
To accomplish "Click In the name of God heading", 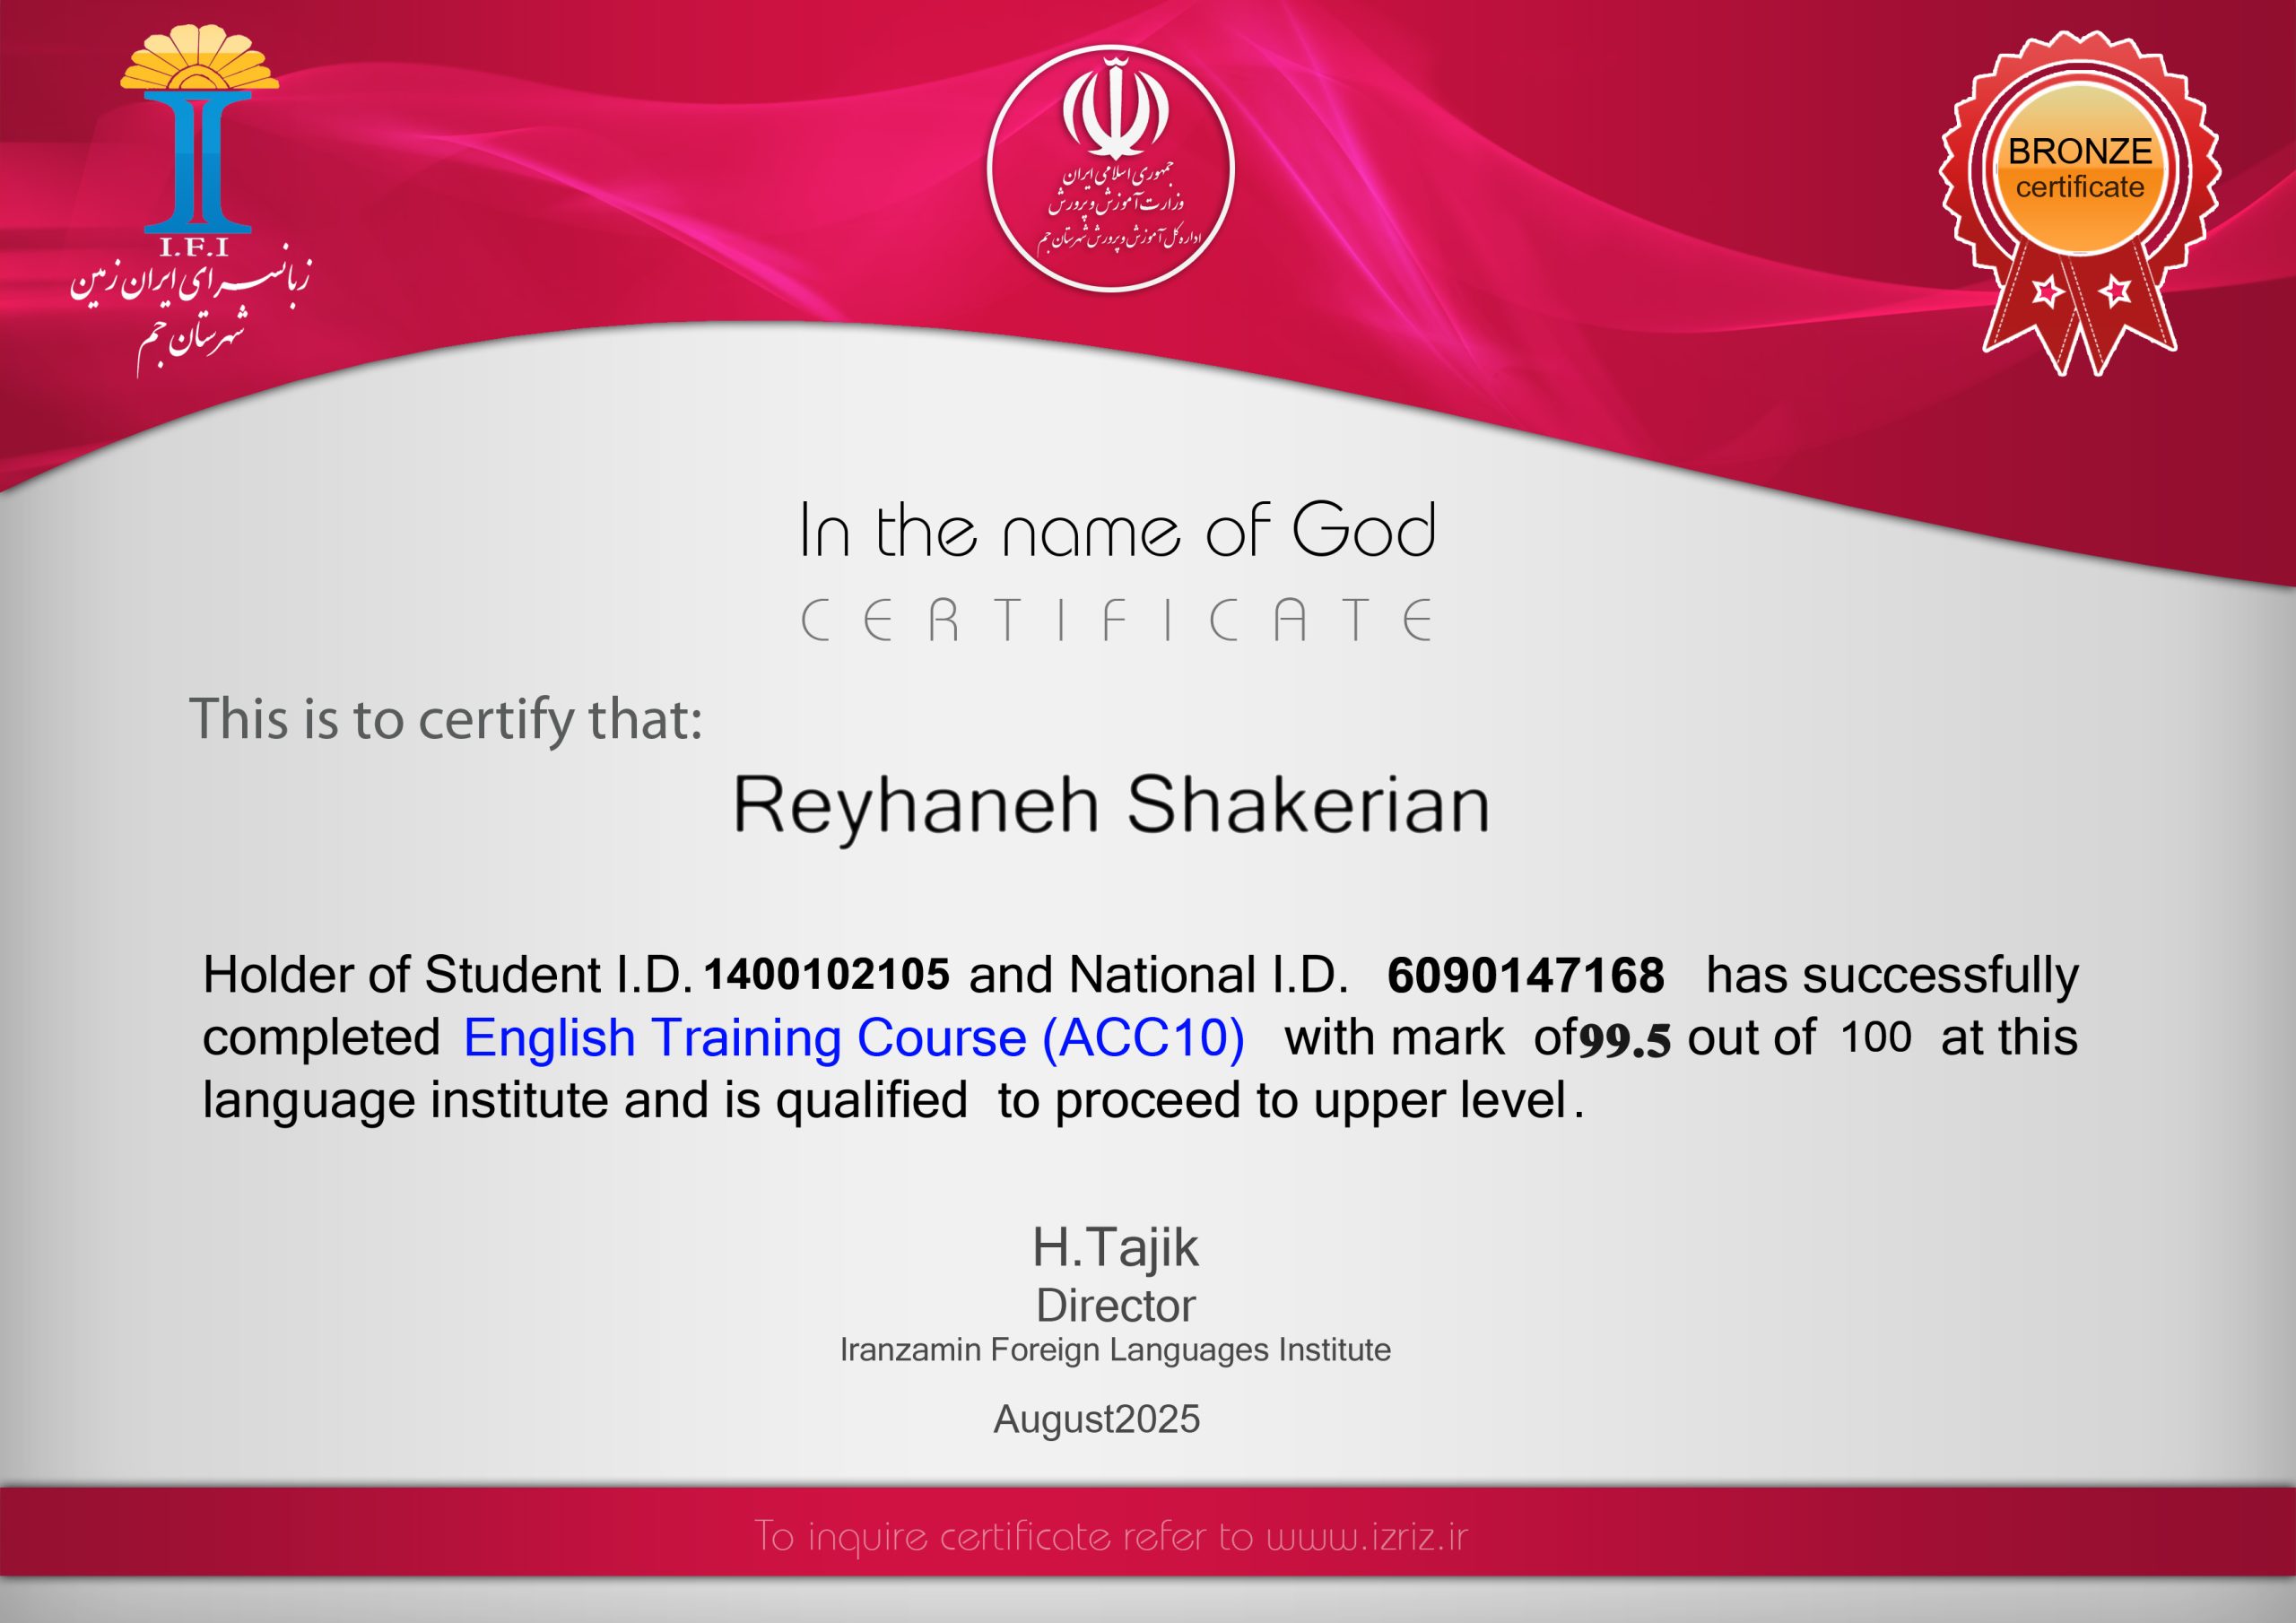I will [1116, 530].
